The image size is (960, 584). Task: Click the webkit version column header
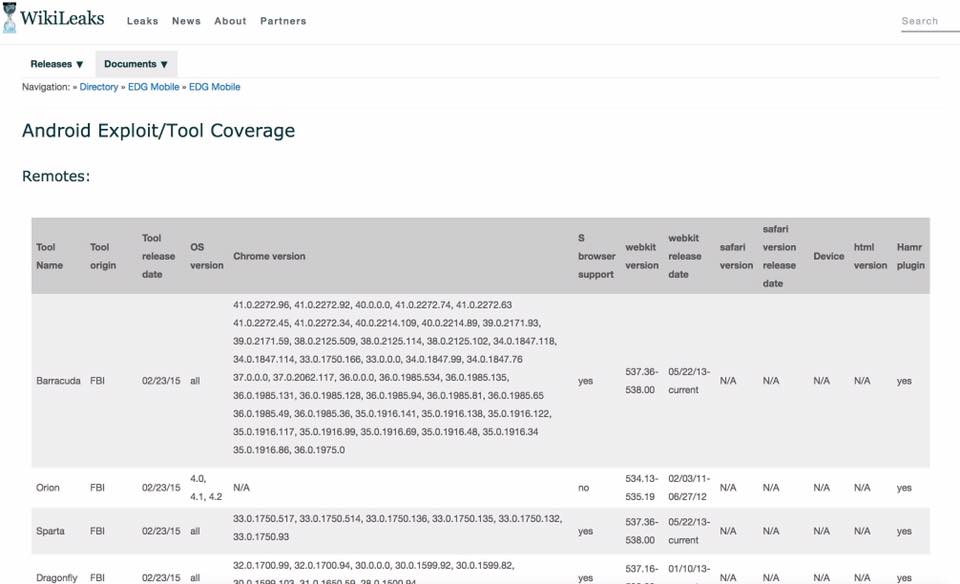click(642, 256)
